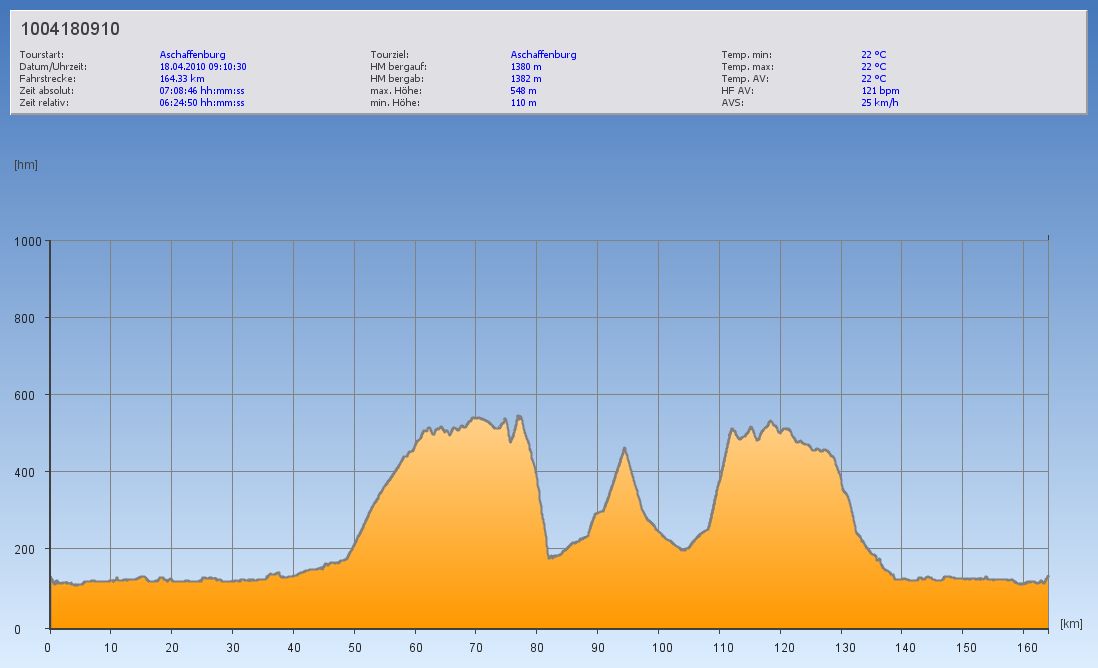The image size is (1098, 668).
Task: Select the HF AV value 121 bpm
Action: click(880, 90)
